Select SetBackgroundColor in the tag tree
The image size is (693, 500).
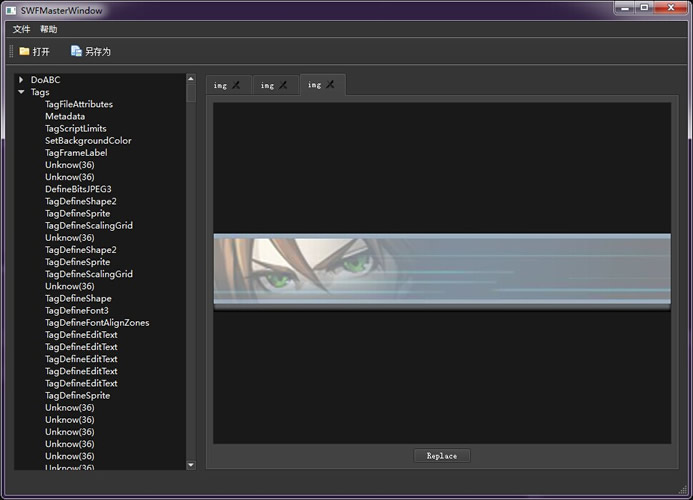(88, 141)
